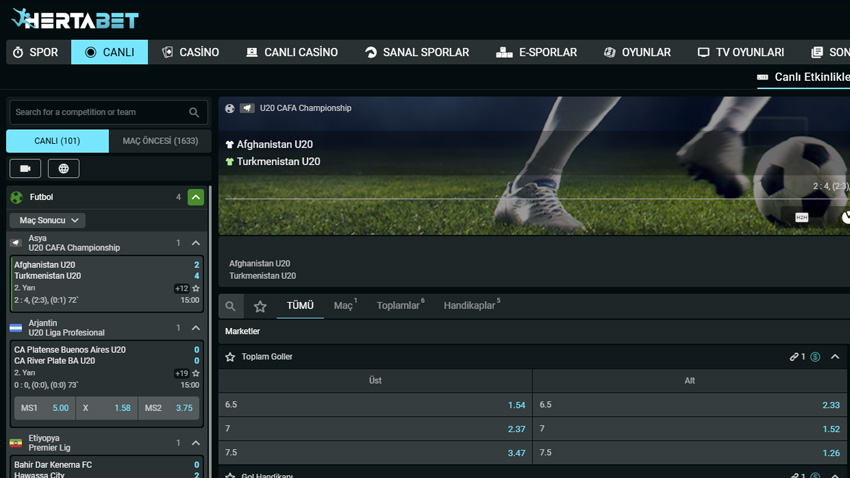Bet Üst 7.5 at 3.47
Screen dimensions: 850x478
tap(375, 453)
